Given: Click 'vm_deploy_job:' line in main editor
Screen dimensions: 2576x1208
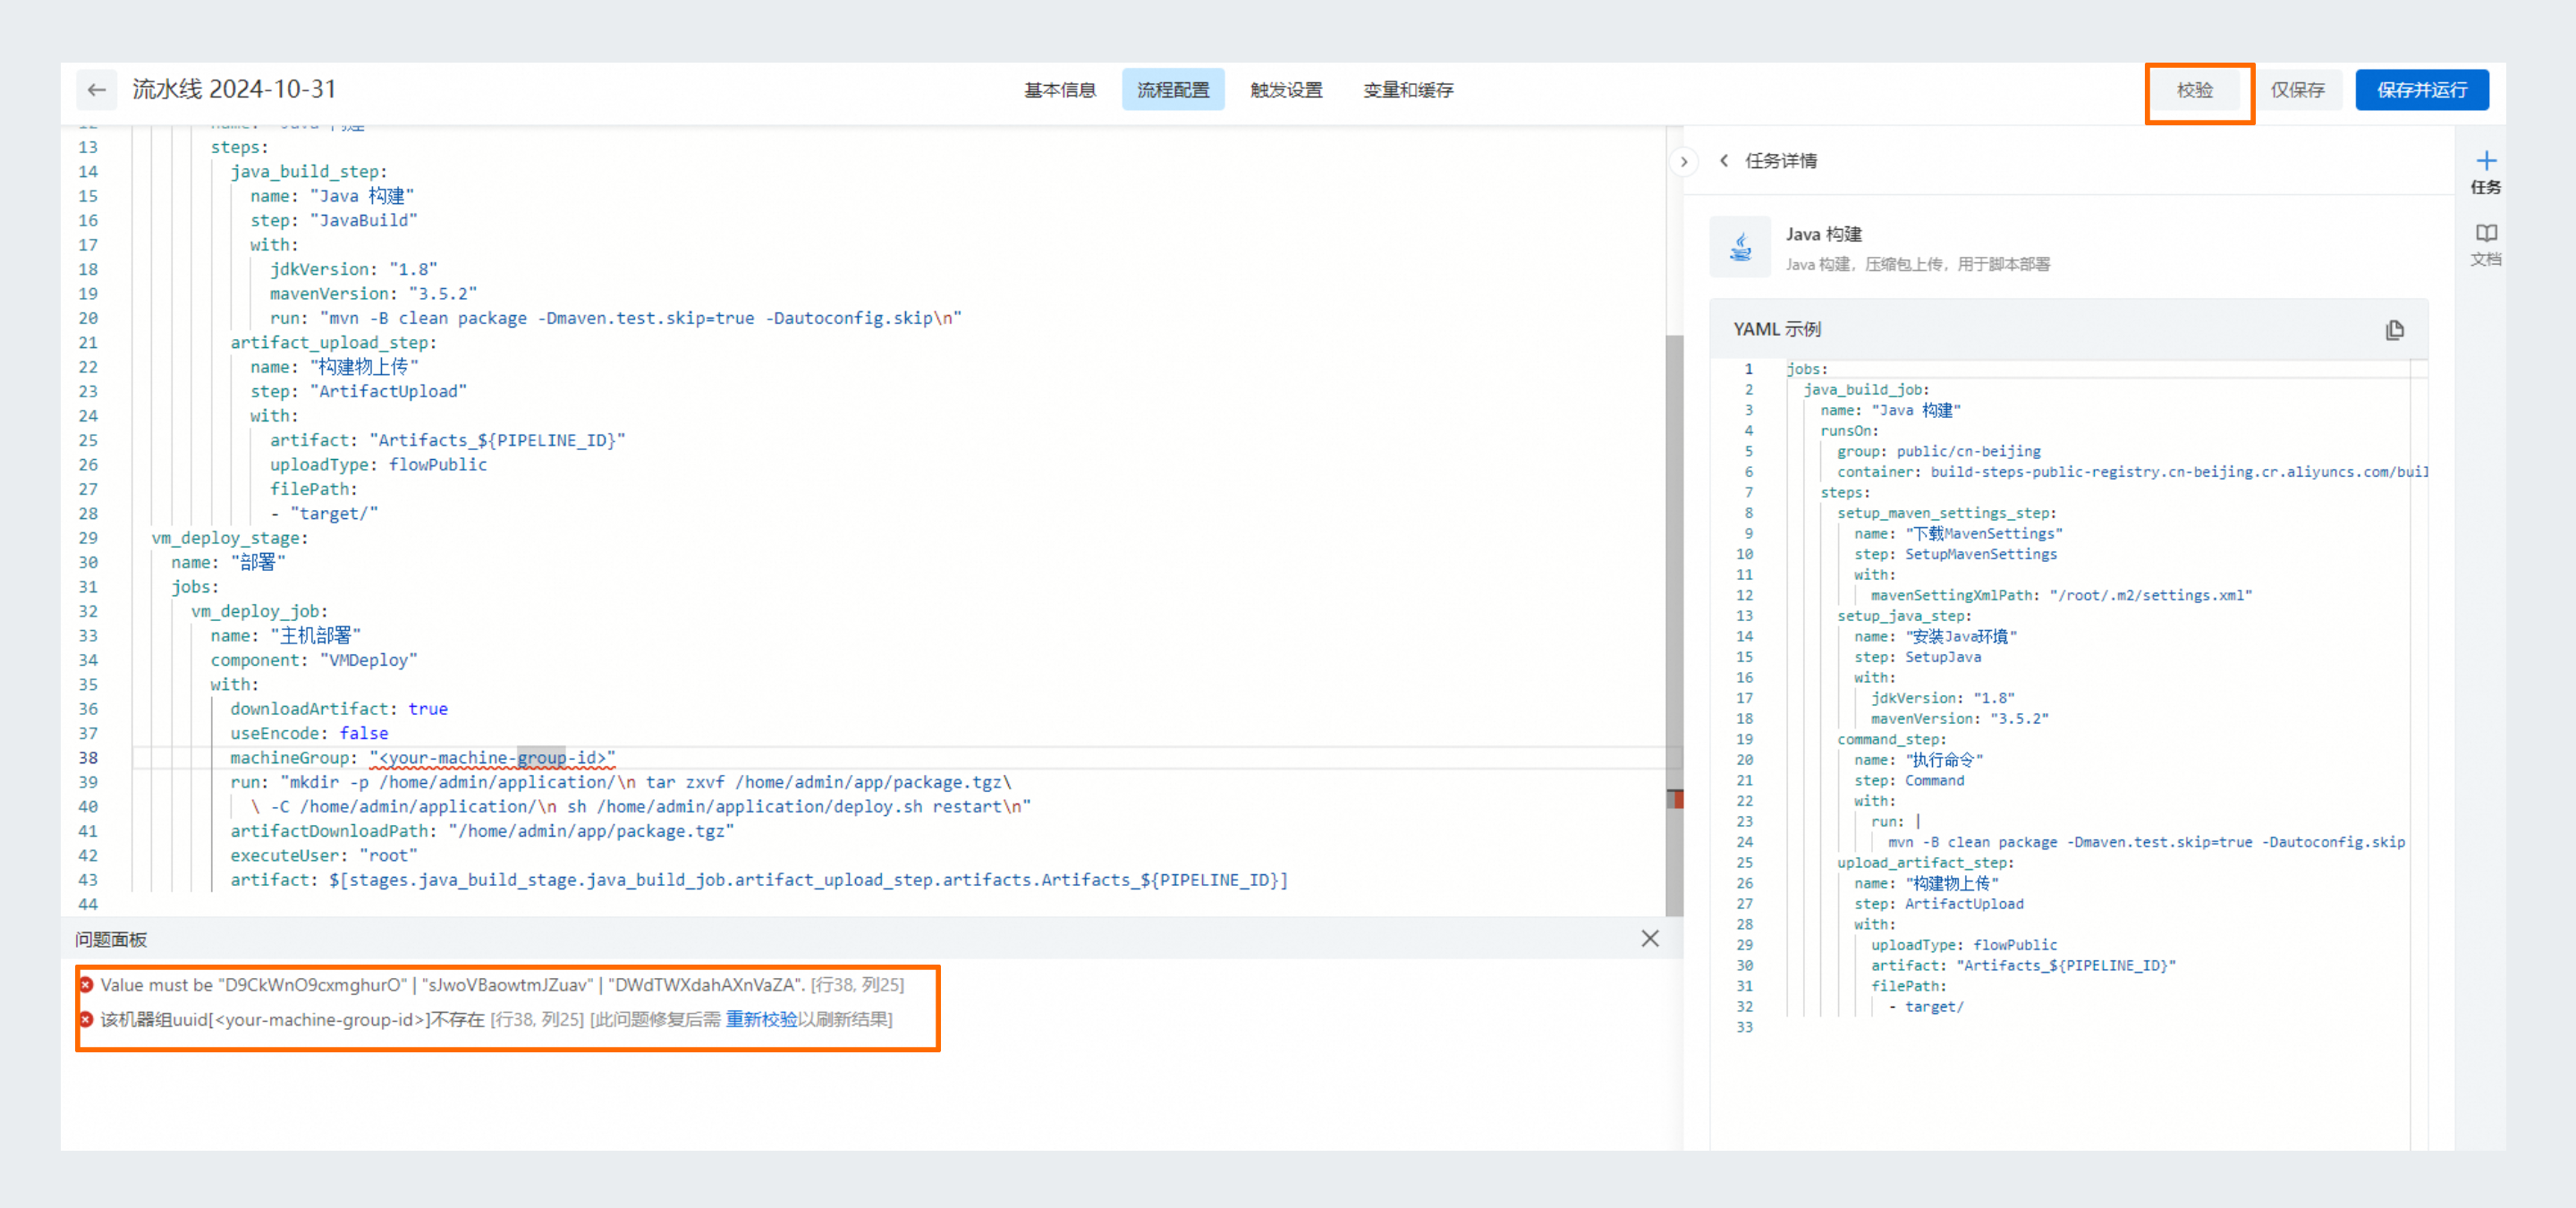Looking at the screenshot, I should click(259, 611).
